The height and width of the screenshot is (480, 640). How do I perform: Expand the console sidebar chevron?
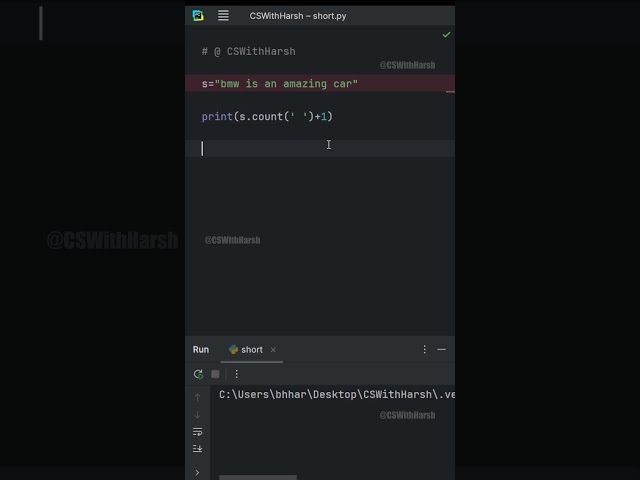(x=198, y=472)
